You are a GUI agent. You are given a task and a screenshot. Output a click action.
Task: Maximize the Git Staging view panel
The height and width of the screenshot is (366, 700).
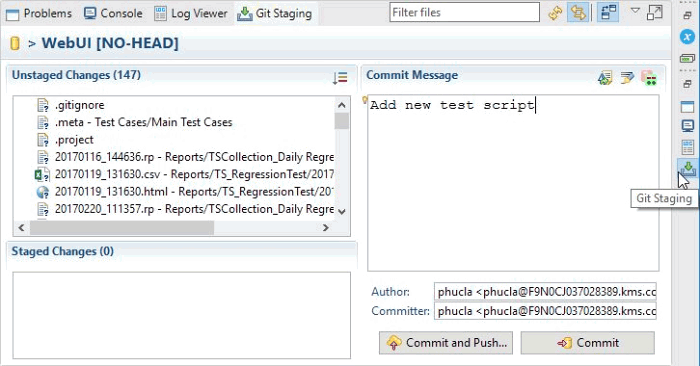click(x=654, y=12)
